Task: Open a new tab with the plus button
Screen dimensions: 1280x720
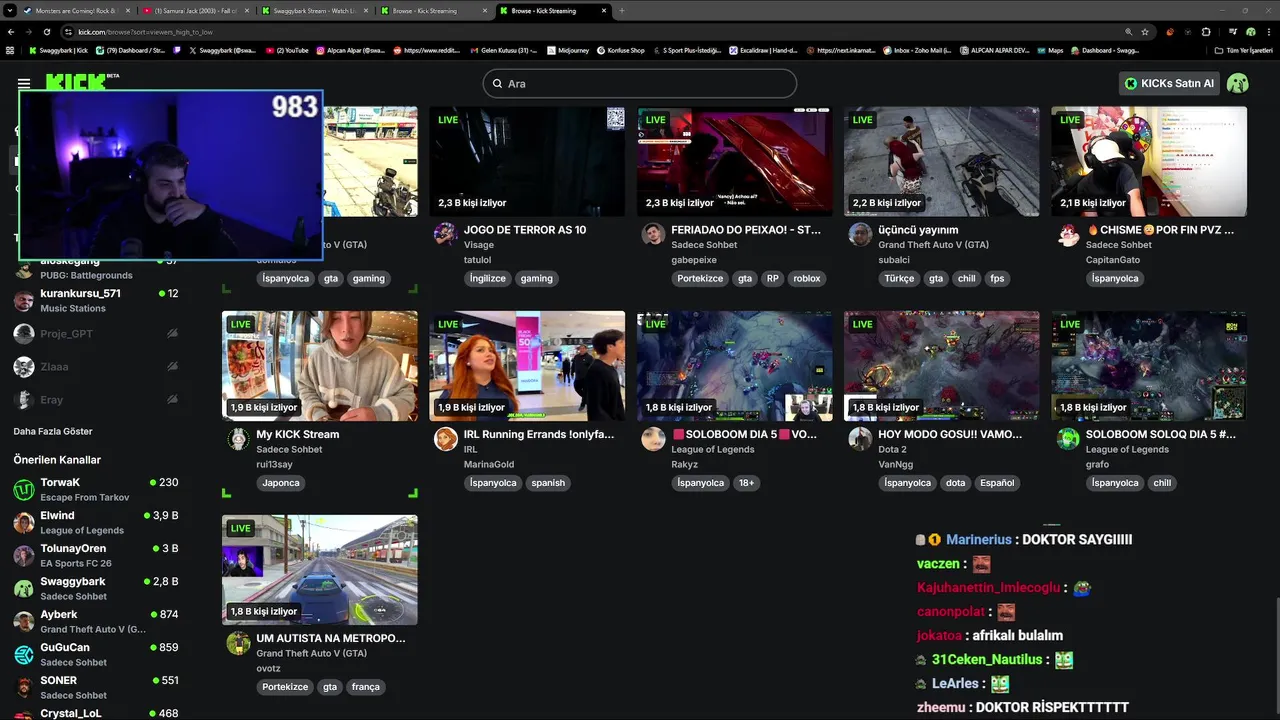Action: tap(622, 10)
